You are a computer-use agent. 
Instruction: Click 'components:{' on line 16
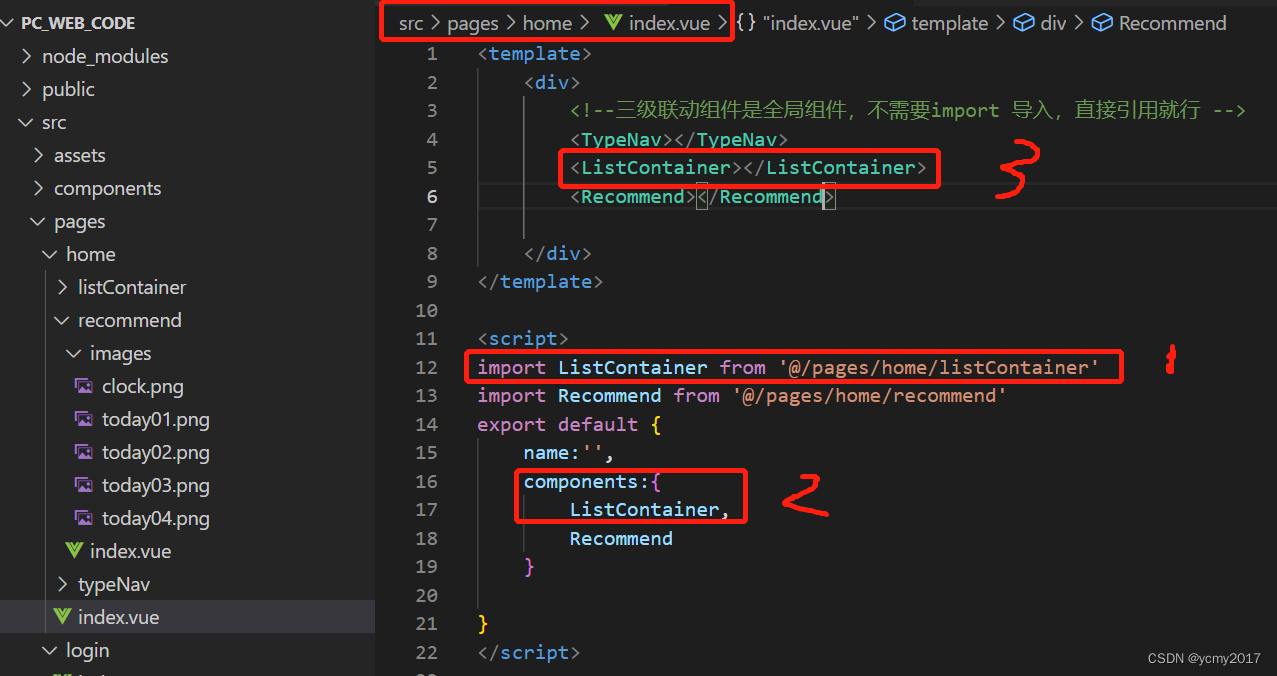(x=593, y=481)
